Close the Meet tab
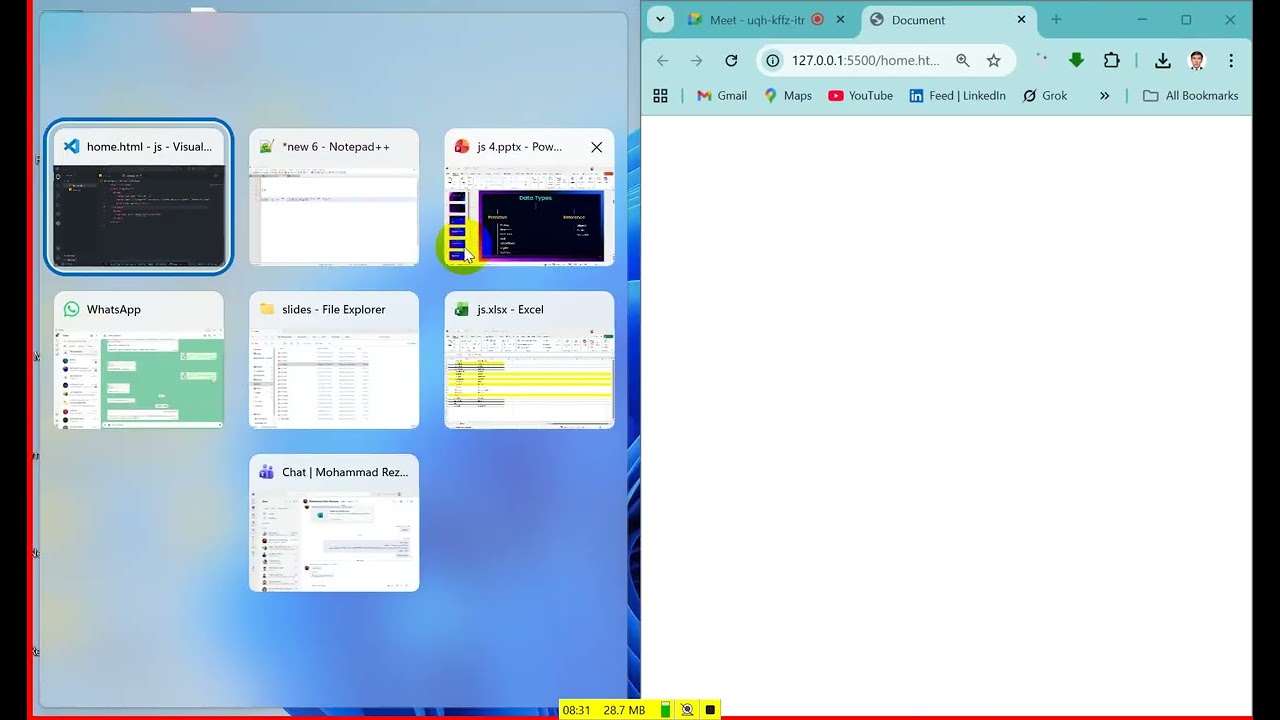 point(841,20)
